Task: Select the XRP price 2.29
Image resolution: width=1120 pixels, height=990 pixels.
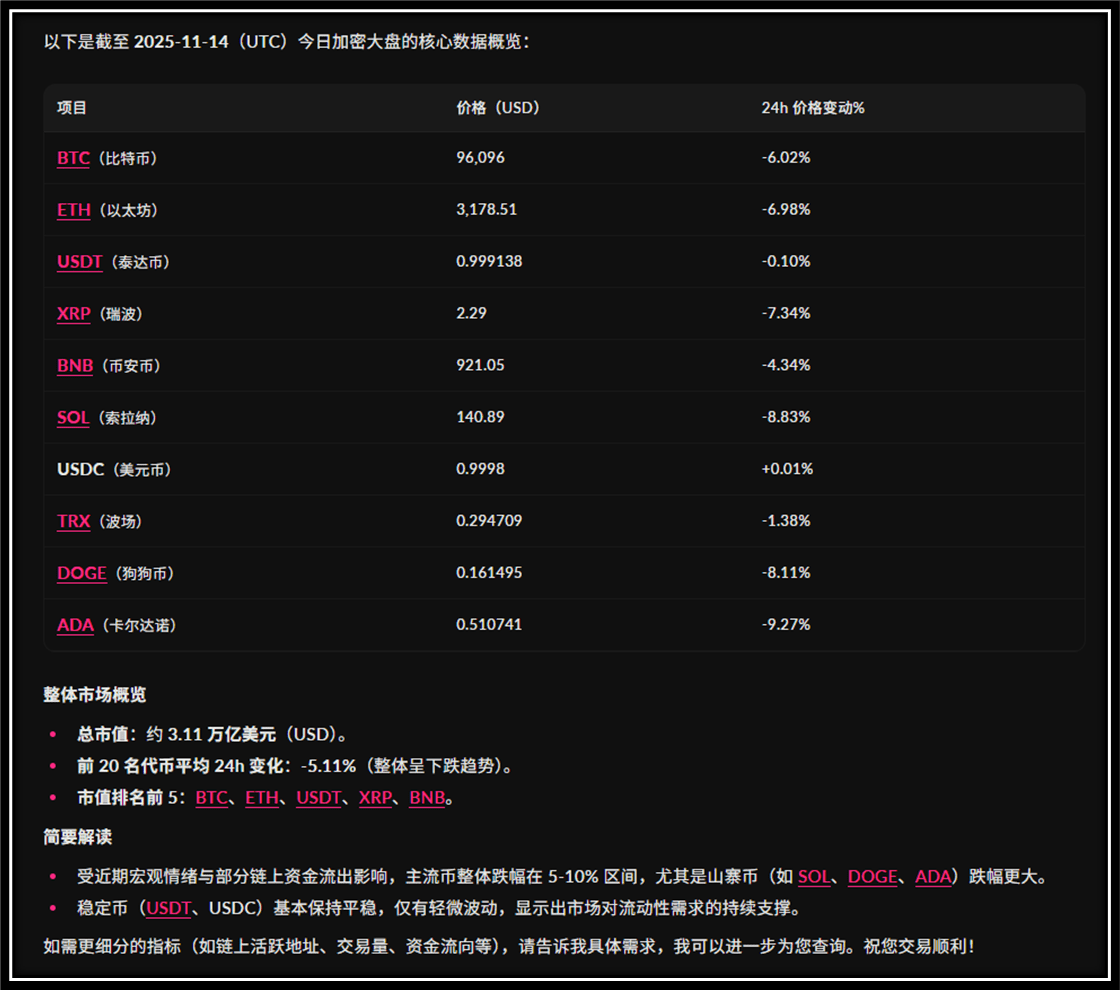Action: point(471,313)
